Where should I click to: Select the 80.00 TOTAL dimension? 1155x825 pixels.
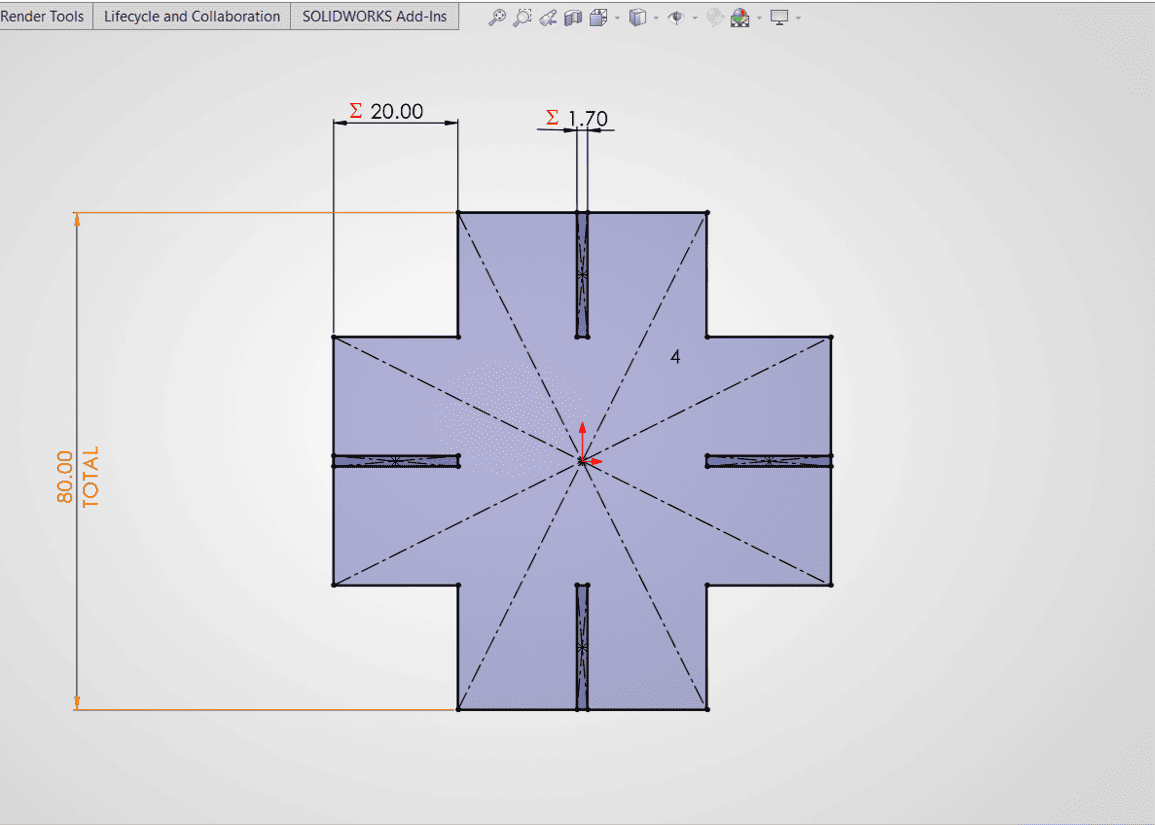click(x=77, y=477)
